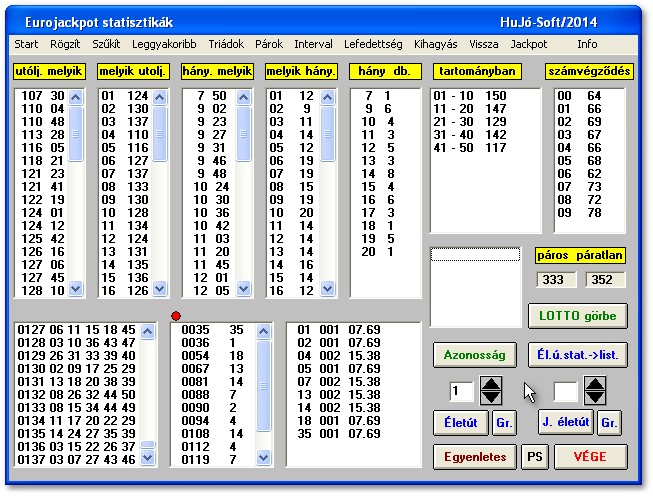Viewport: 653px width, 496px height.
Task: Click the scrollbar thumb in the 0035 list
Action: tap(263, 386)
